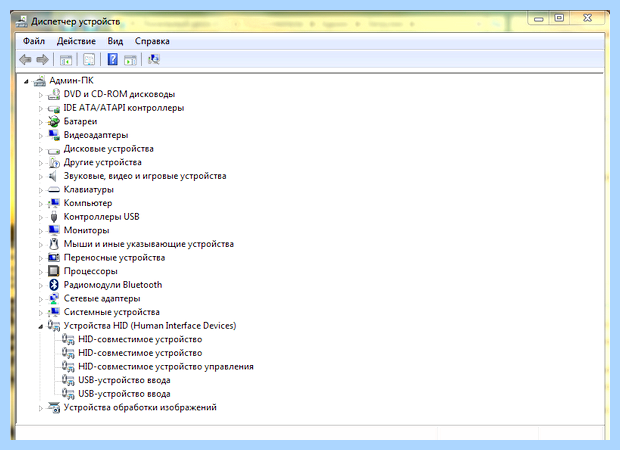The image size is (620, 450).
Task: Click the DVD и CD-ROM drive icon
Action: tap(53, 94)
